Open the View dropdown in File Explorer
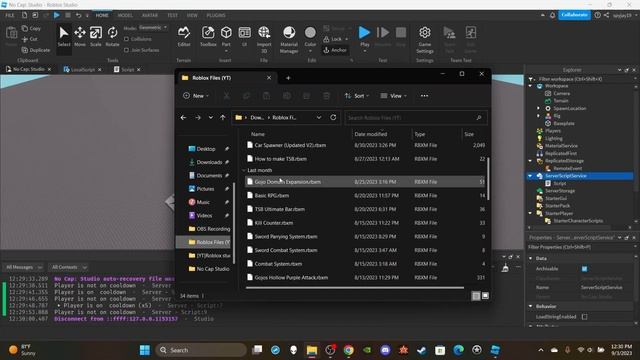Image resolution: width=640 pixels, height=360 pixels. pyautogui.click(x=393, y=96)
